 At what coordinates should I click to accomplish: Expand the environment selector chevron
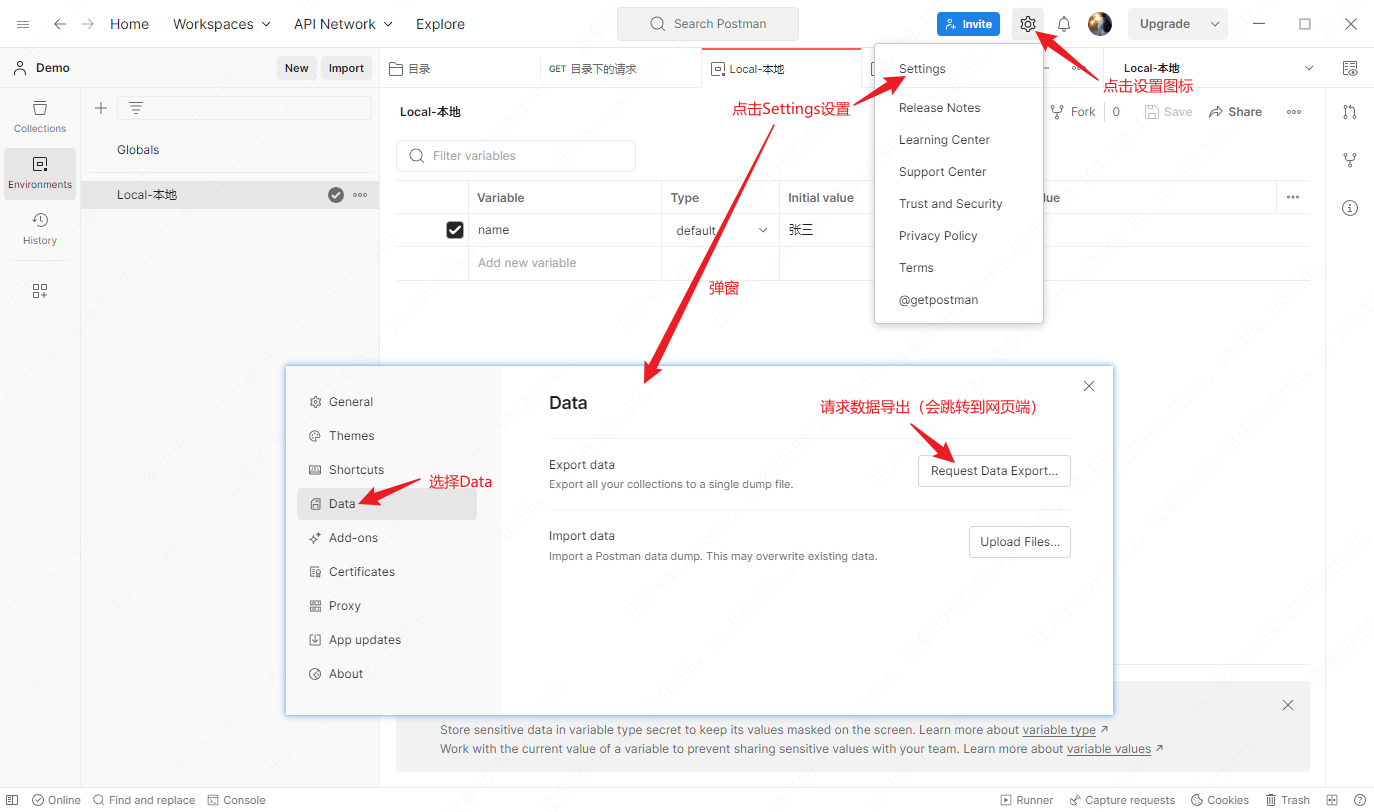(x=1309, y=68)
